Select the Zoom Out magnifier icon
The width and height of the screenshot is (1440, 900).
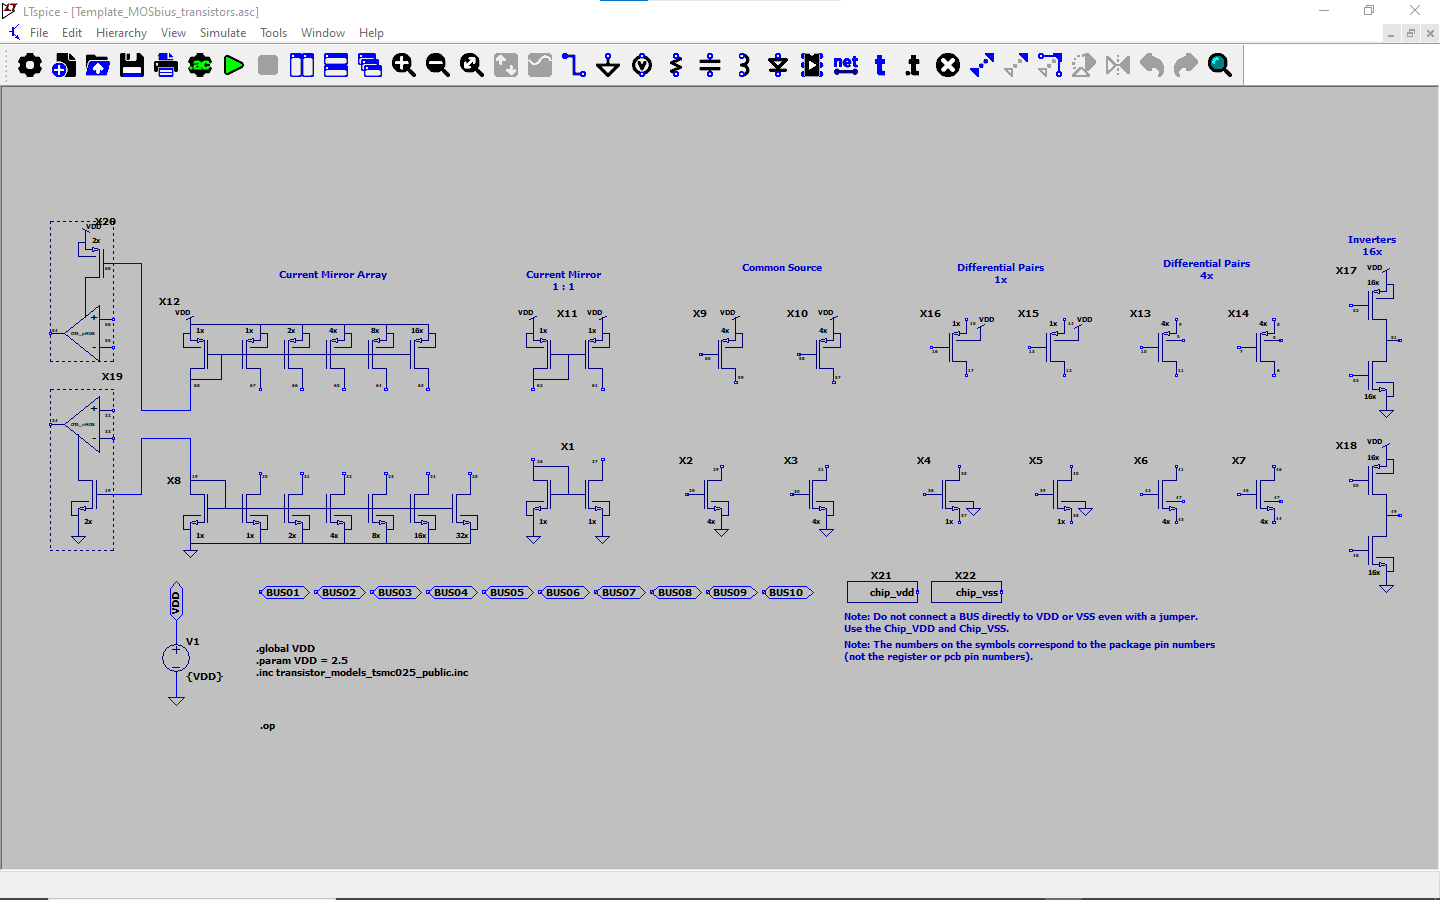pos(438,66)
